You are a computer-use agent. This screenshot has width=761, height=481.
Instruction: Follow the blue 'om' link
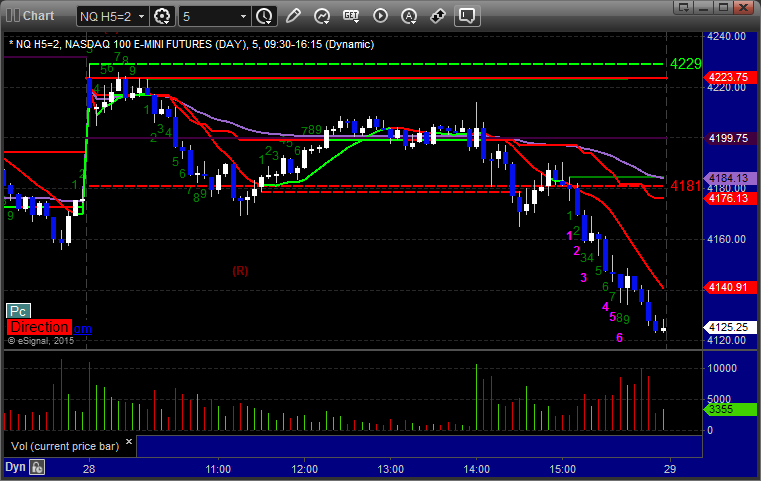pyautogui.click(x=82, y=329)
